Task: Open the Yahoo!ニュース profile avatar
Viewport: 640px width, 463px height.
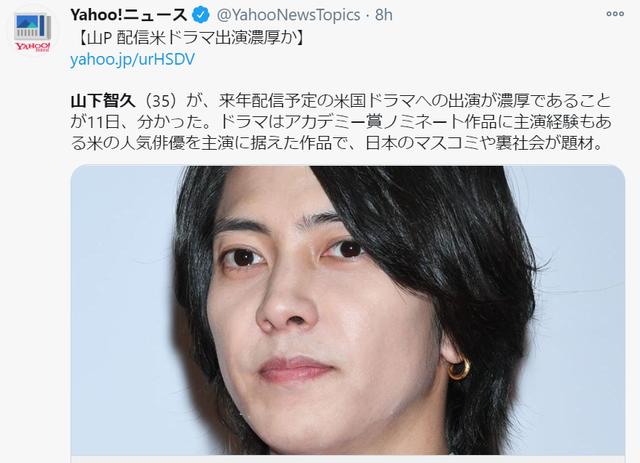Action: 33,33
